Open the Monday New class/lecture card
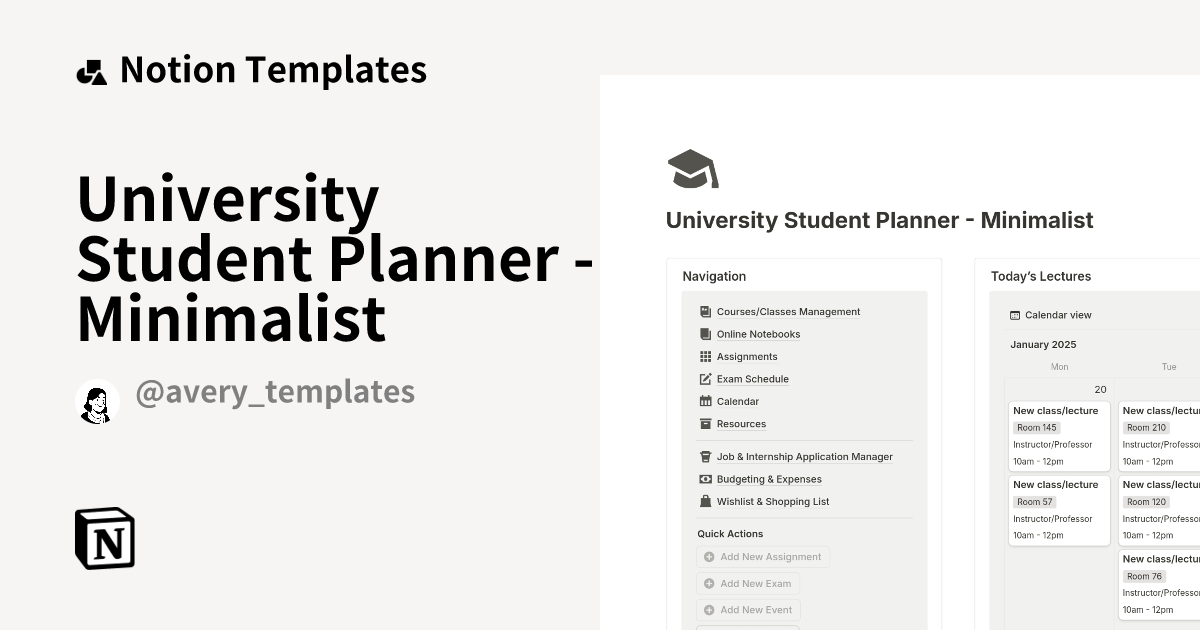This screenshot has height=630, width=1200. [1058, 434]
